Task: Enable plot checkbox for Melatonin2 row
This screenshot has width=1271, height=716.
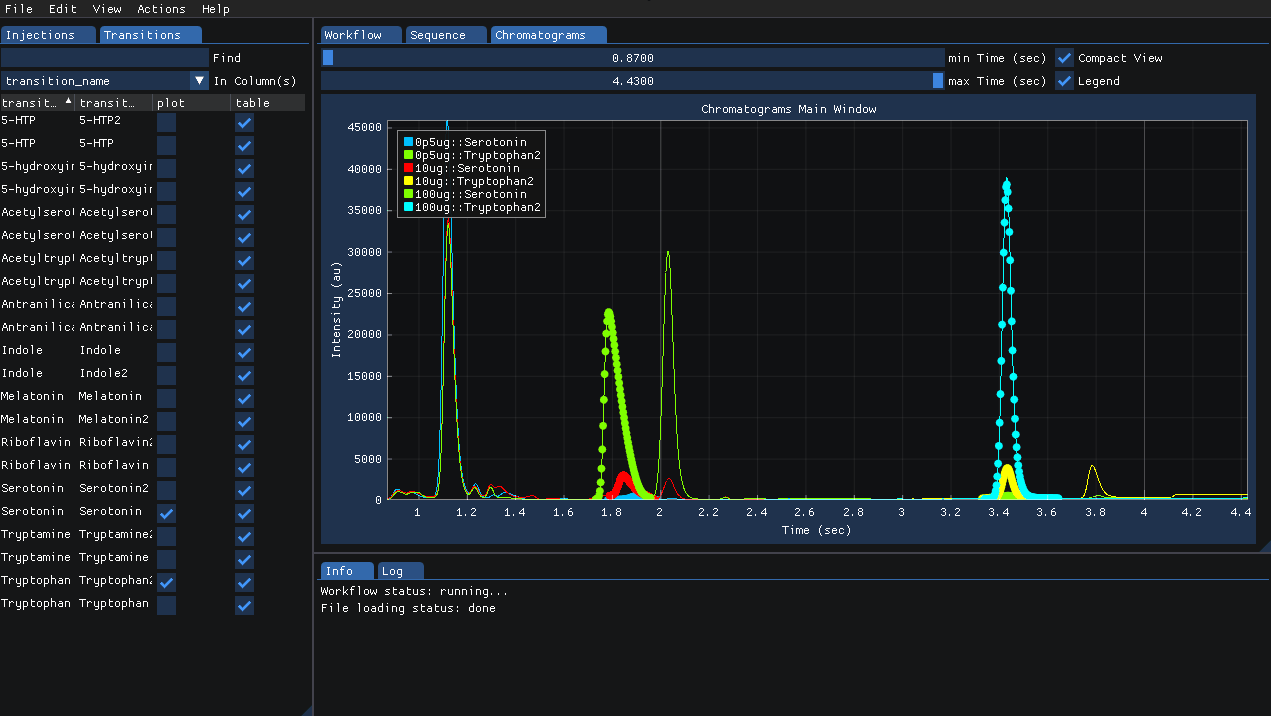Action: tap(167, 421)
